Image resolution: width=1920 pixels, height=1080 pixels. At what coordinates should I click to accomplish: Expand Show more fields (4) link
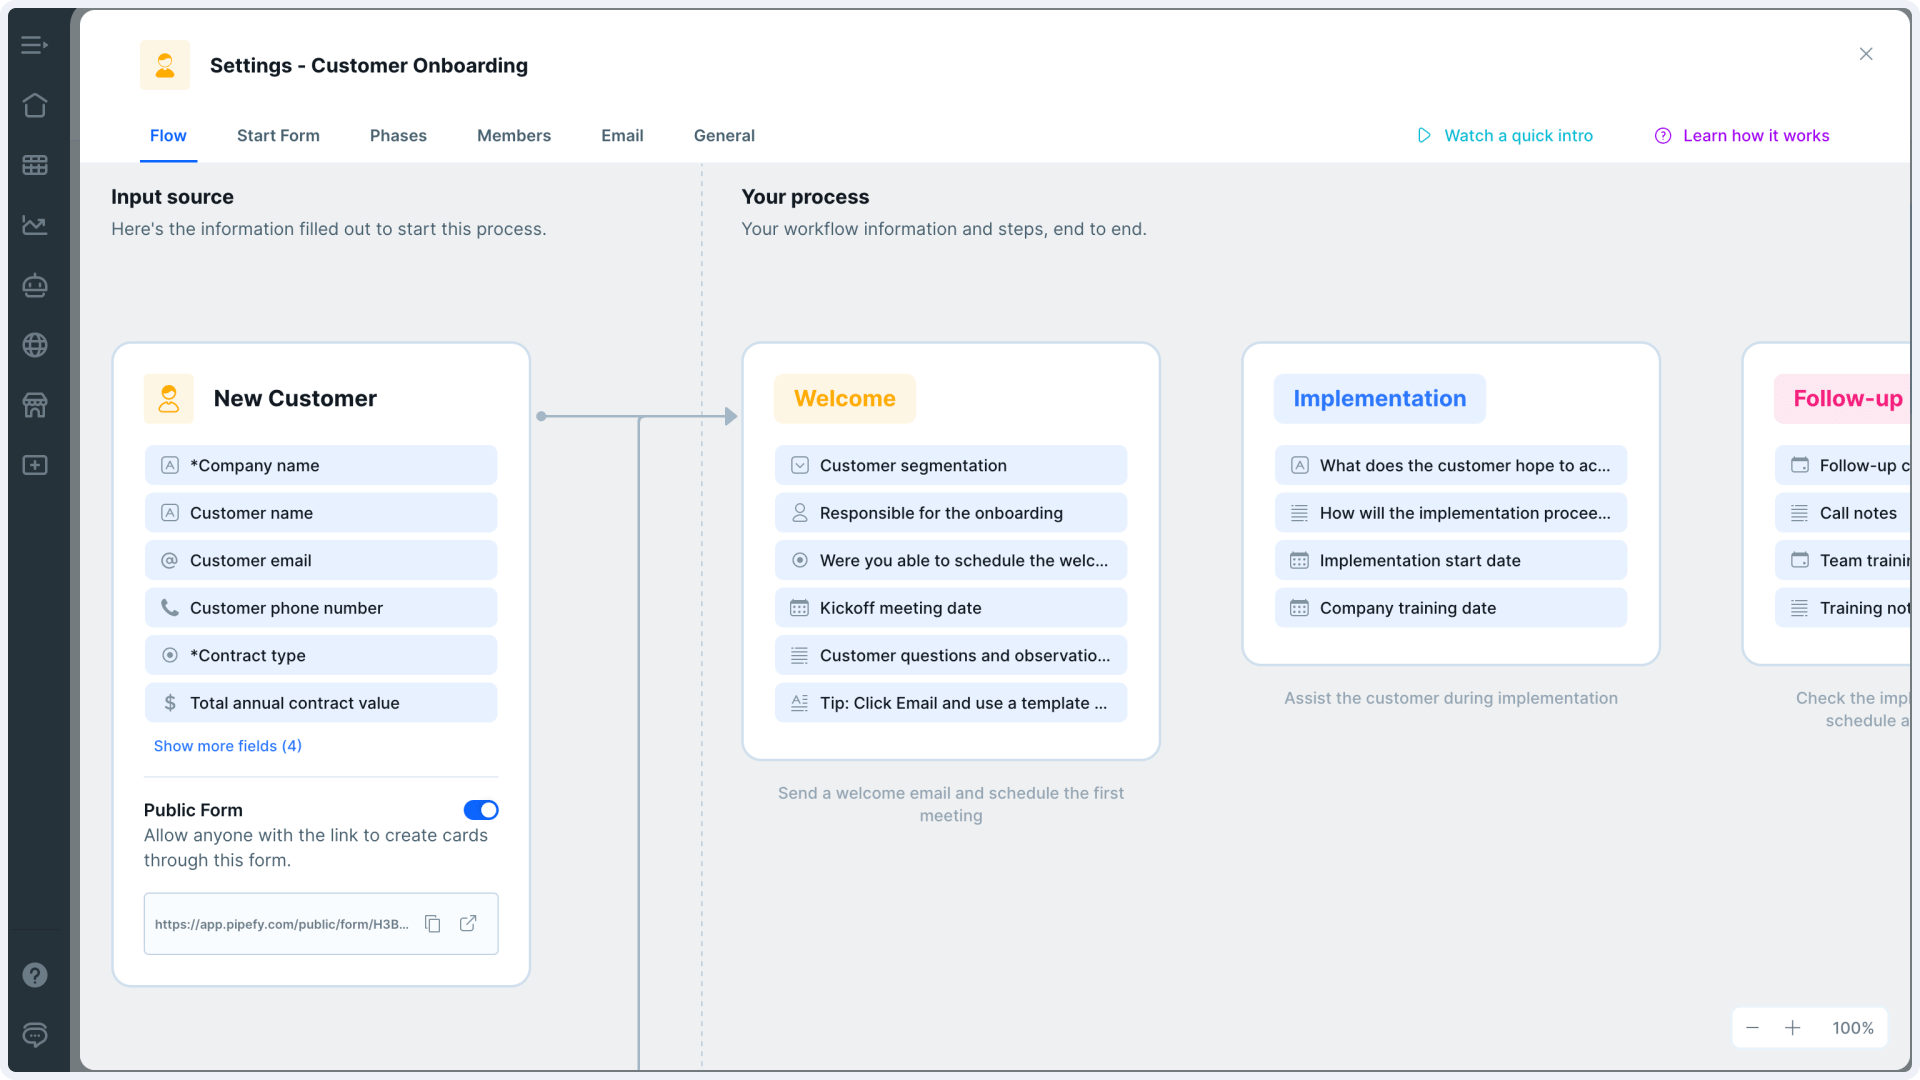point(228,745)
